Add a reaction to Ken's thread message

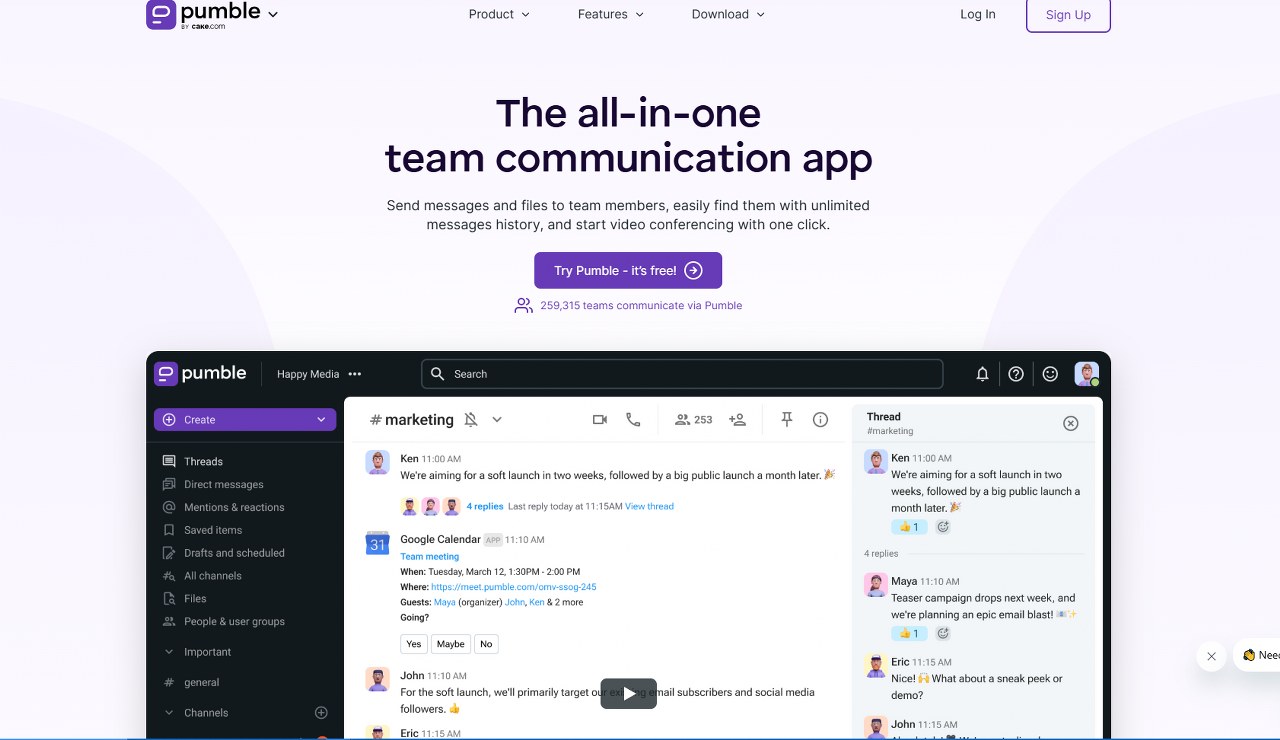pos(943,527)
